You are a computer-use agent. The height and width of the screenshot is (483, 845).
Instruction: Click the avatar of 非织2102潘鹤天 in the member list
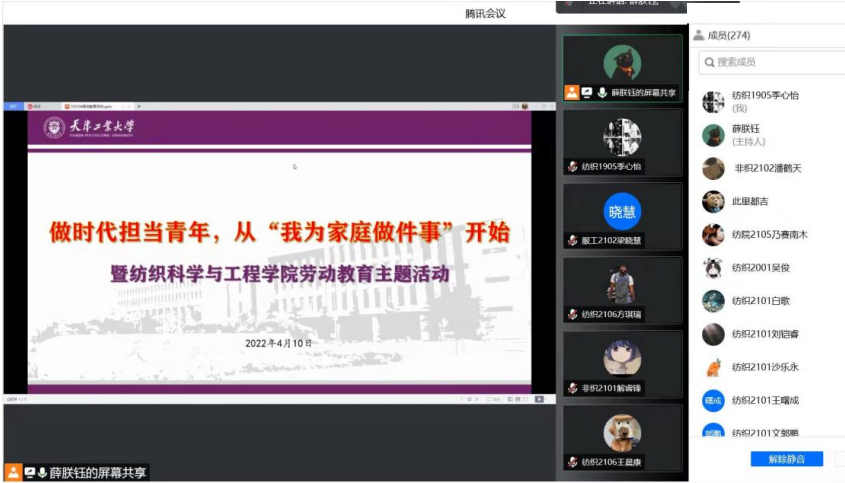click(713, 169)
